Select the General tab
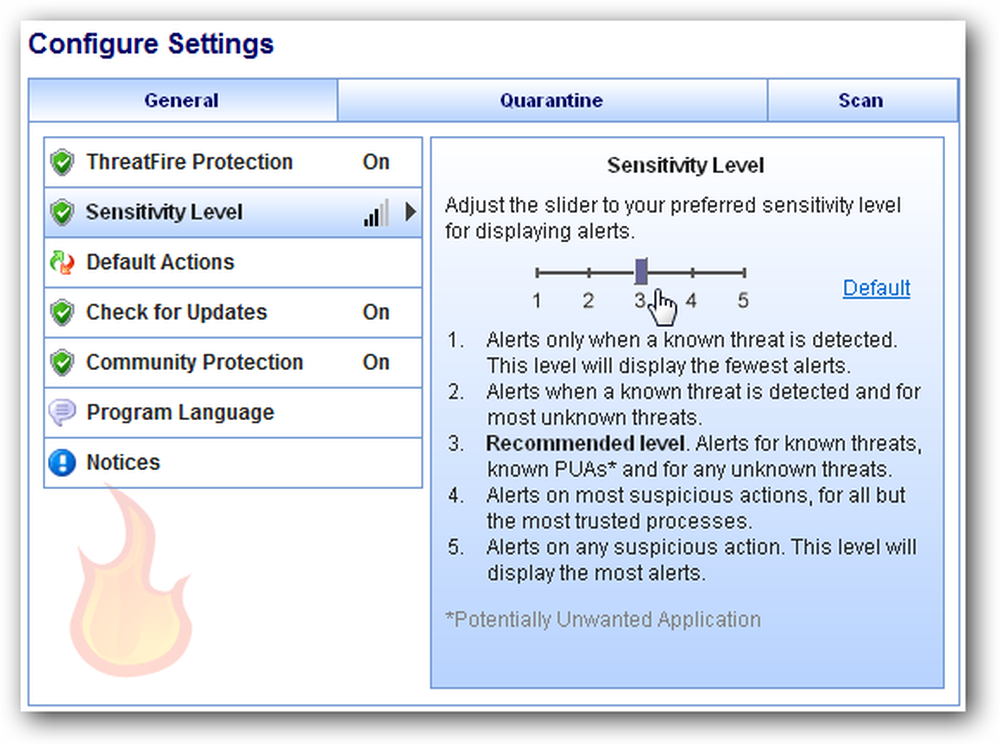This screenshot has width=1000, height=746. click(x=183, y=100)
